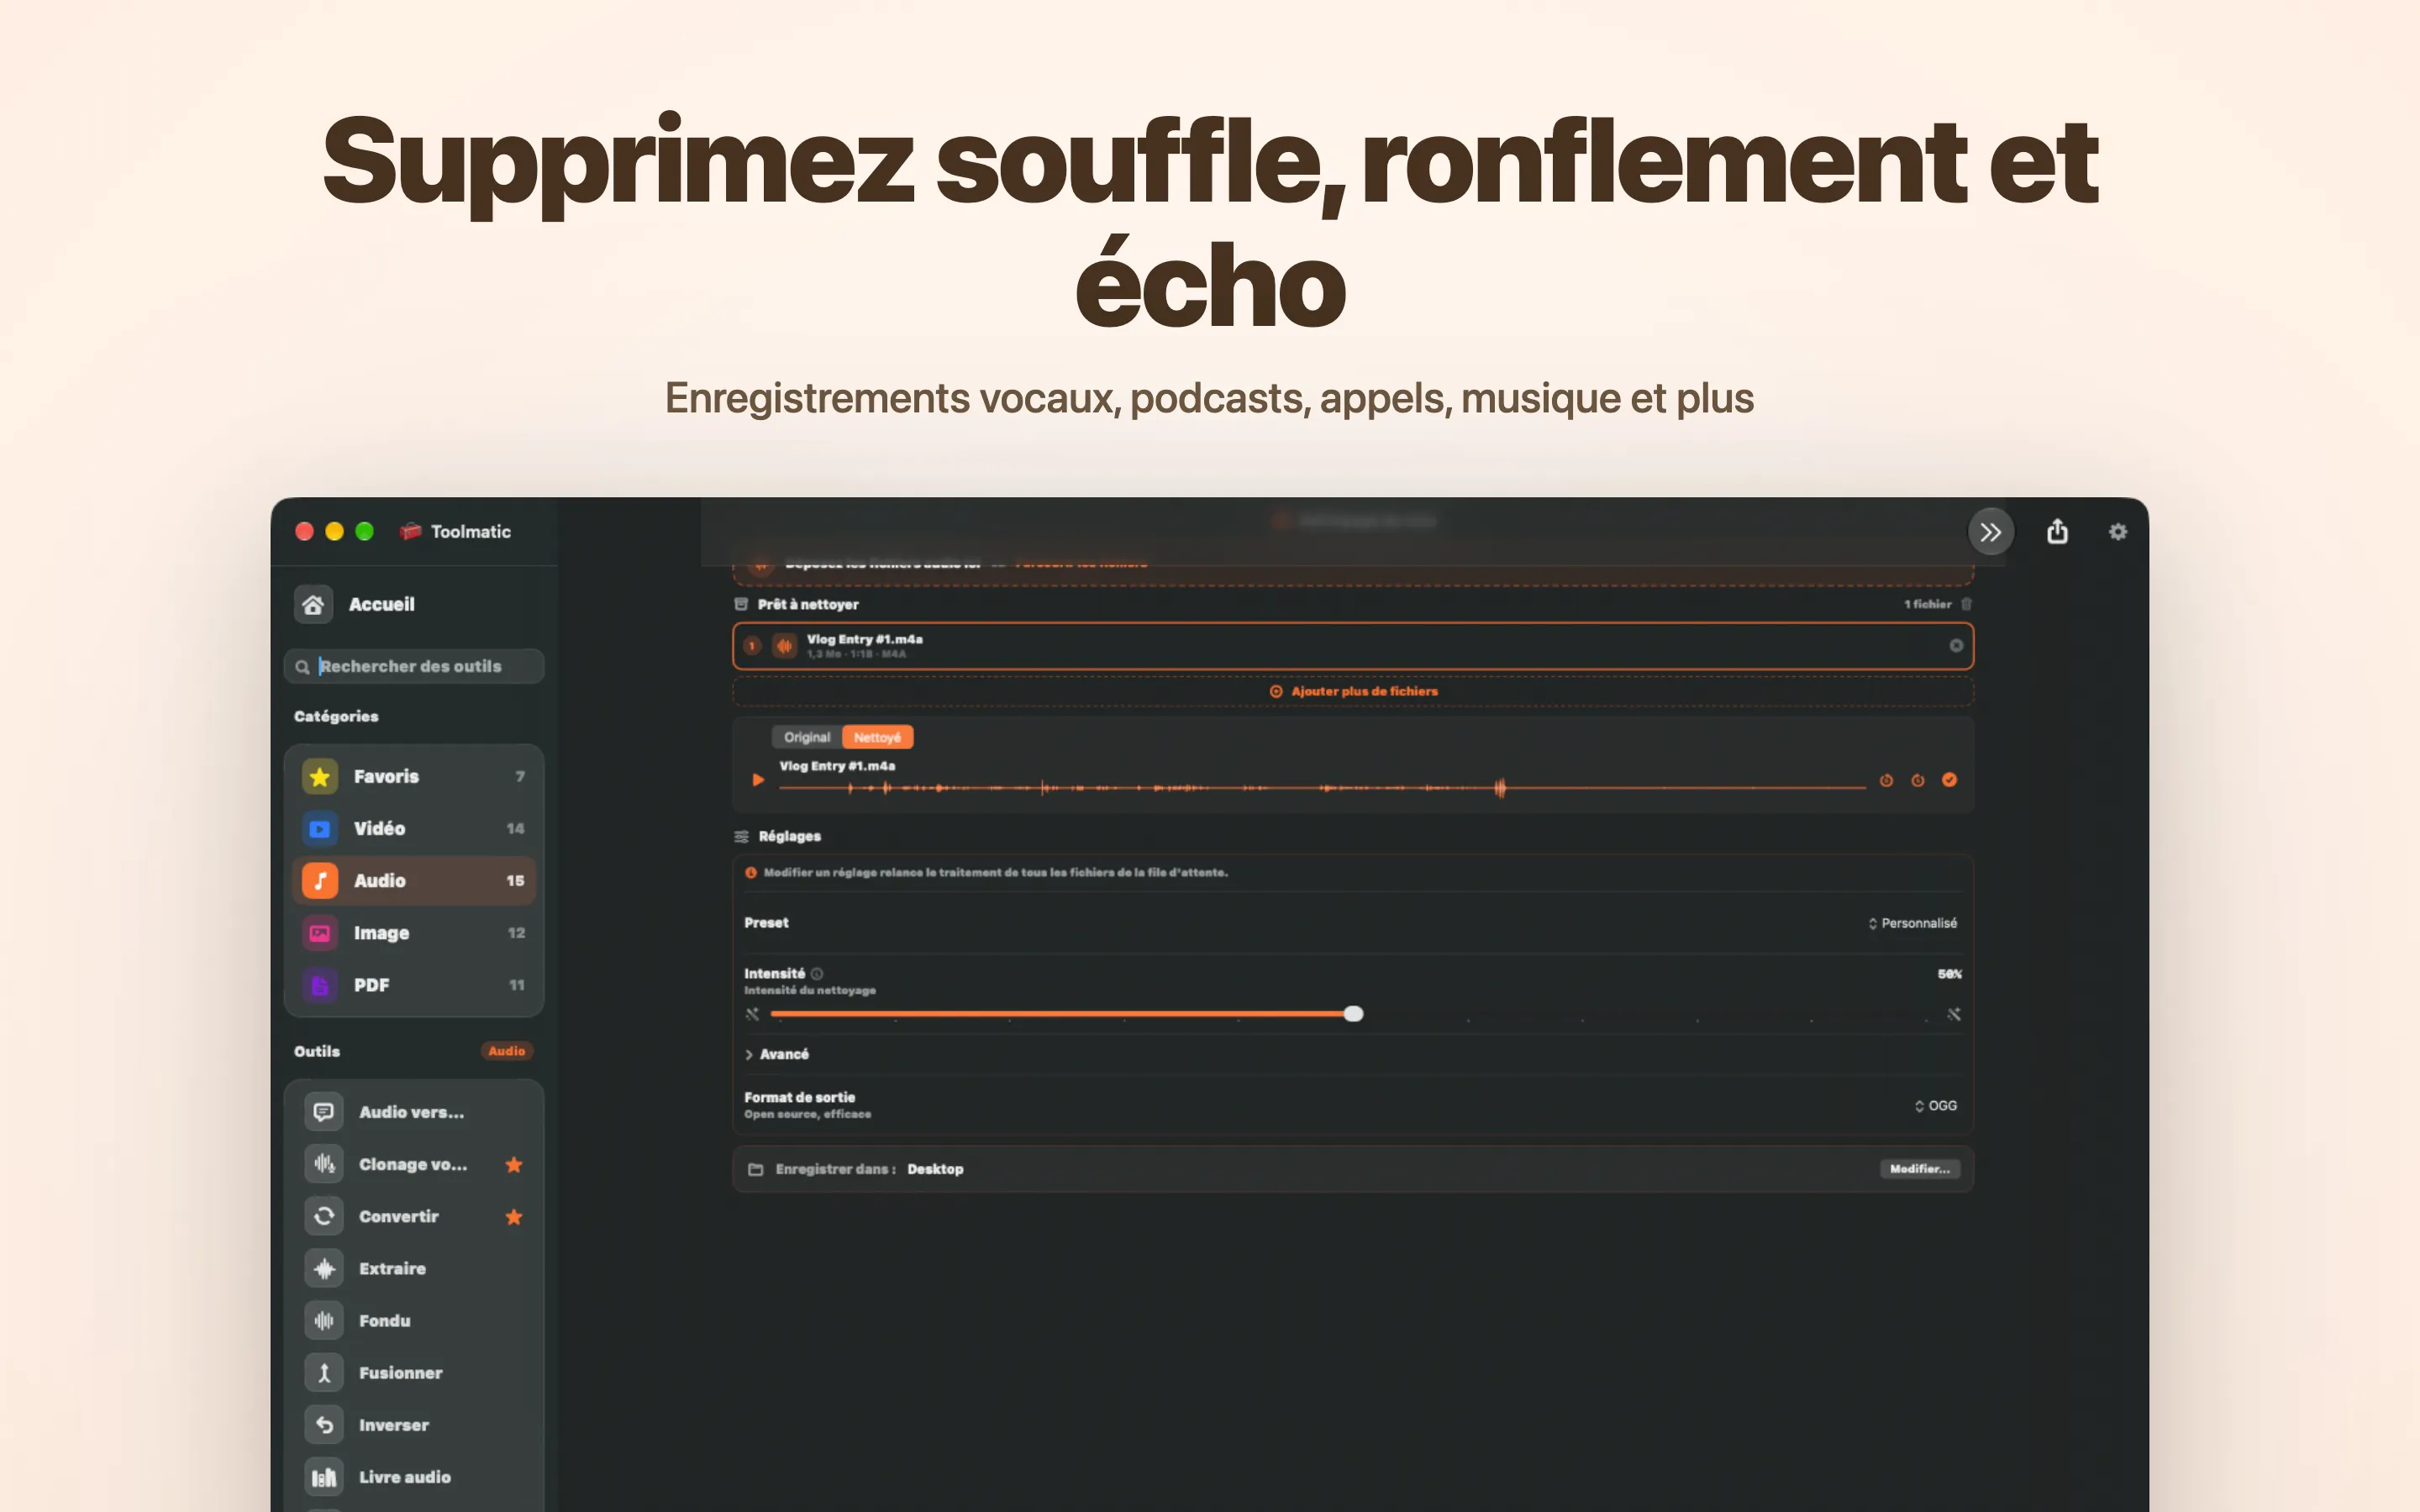This screenshot has height=1512, width=2420.
Task: Open the Format de sortie OGG dropdown
Action: point(1936,1105)
